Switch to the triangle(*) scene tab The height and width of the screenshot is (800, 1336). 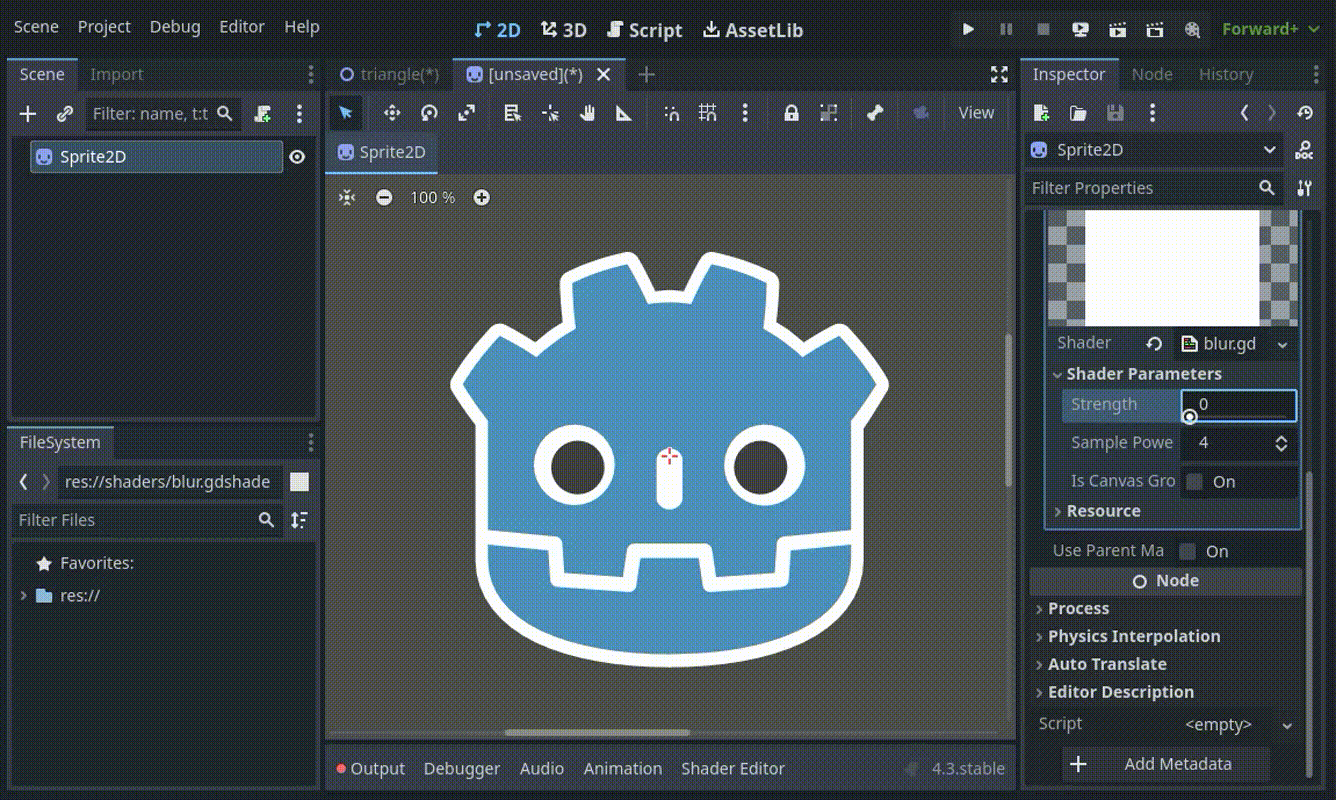[x=389, y=74]
